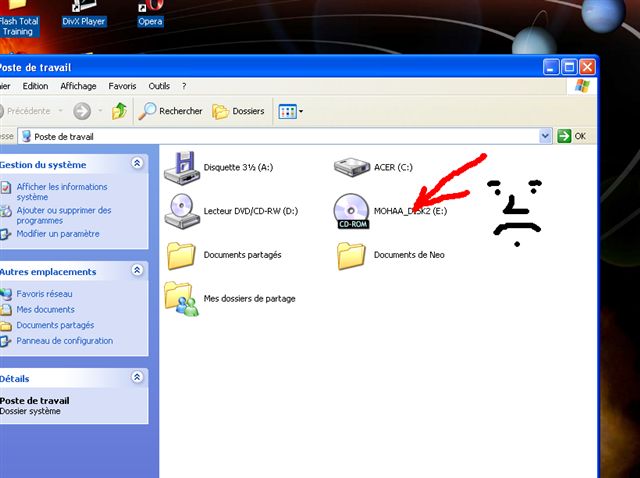640x478 pixels.
Task: Open the ? help menu
Action: click(x=184, y=86)
